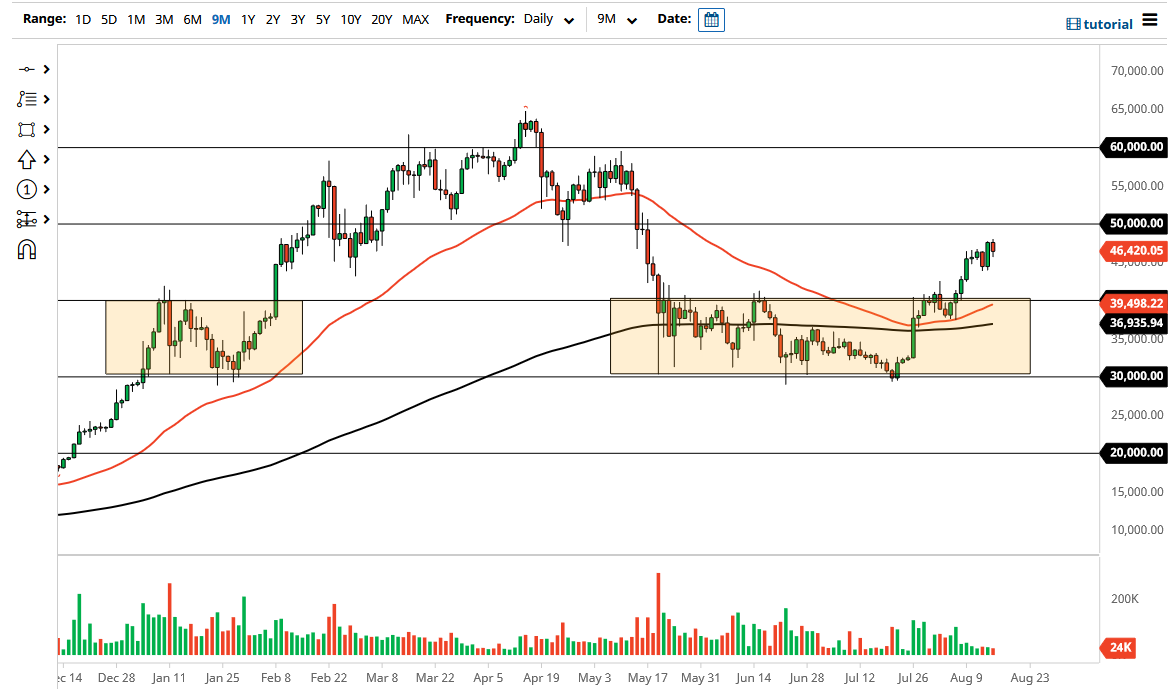Select the Fibonacci retracement tool
Image resolution: width=1173 pixels, height=693 pixels.
pos(26,99)
